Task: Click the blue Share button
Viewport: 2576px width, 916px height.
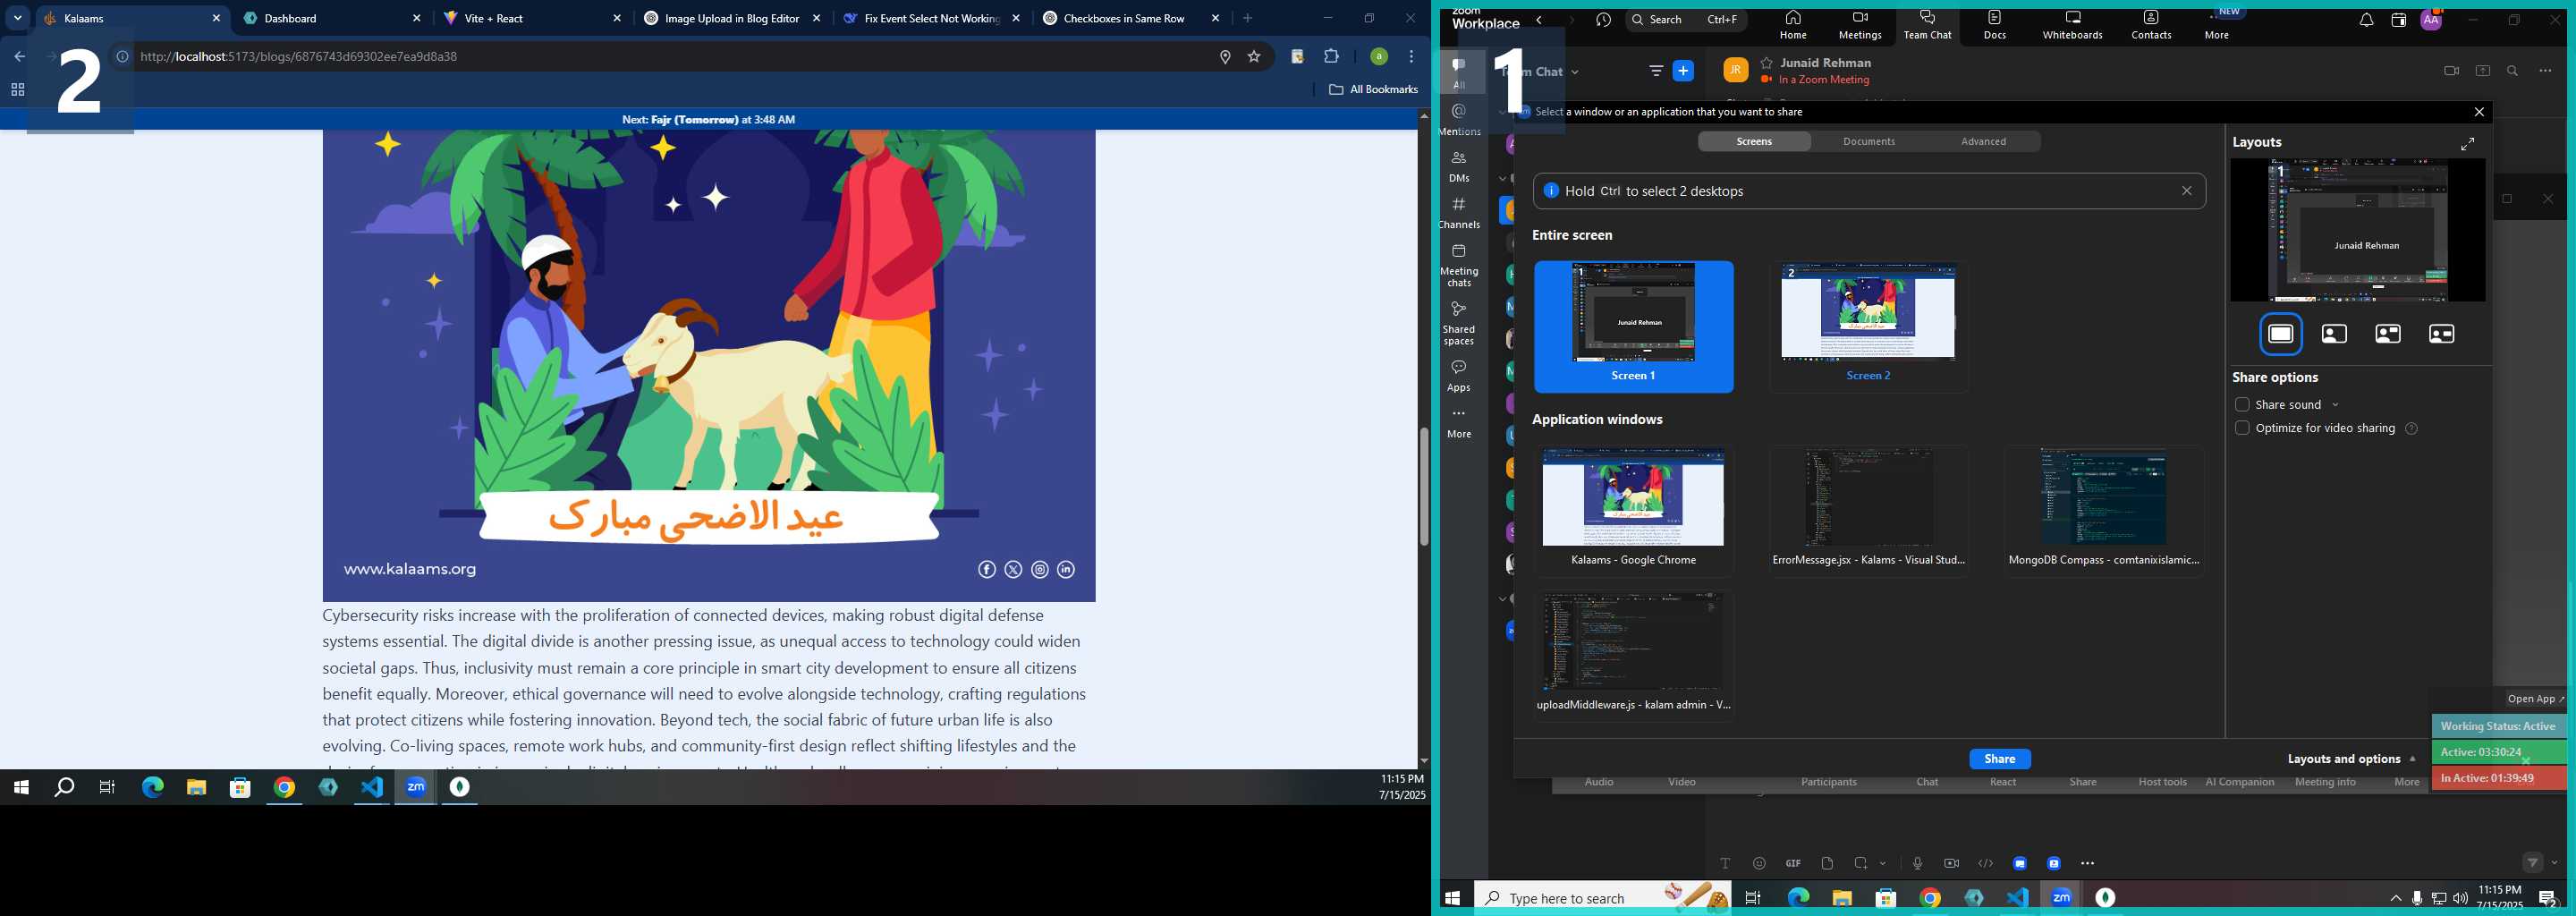Action: pyautogui.click(x=1999, y=759)
